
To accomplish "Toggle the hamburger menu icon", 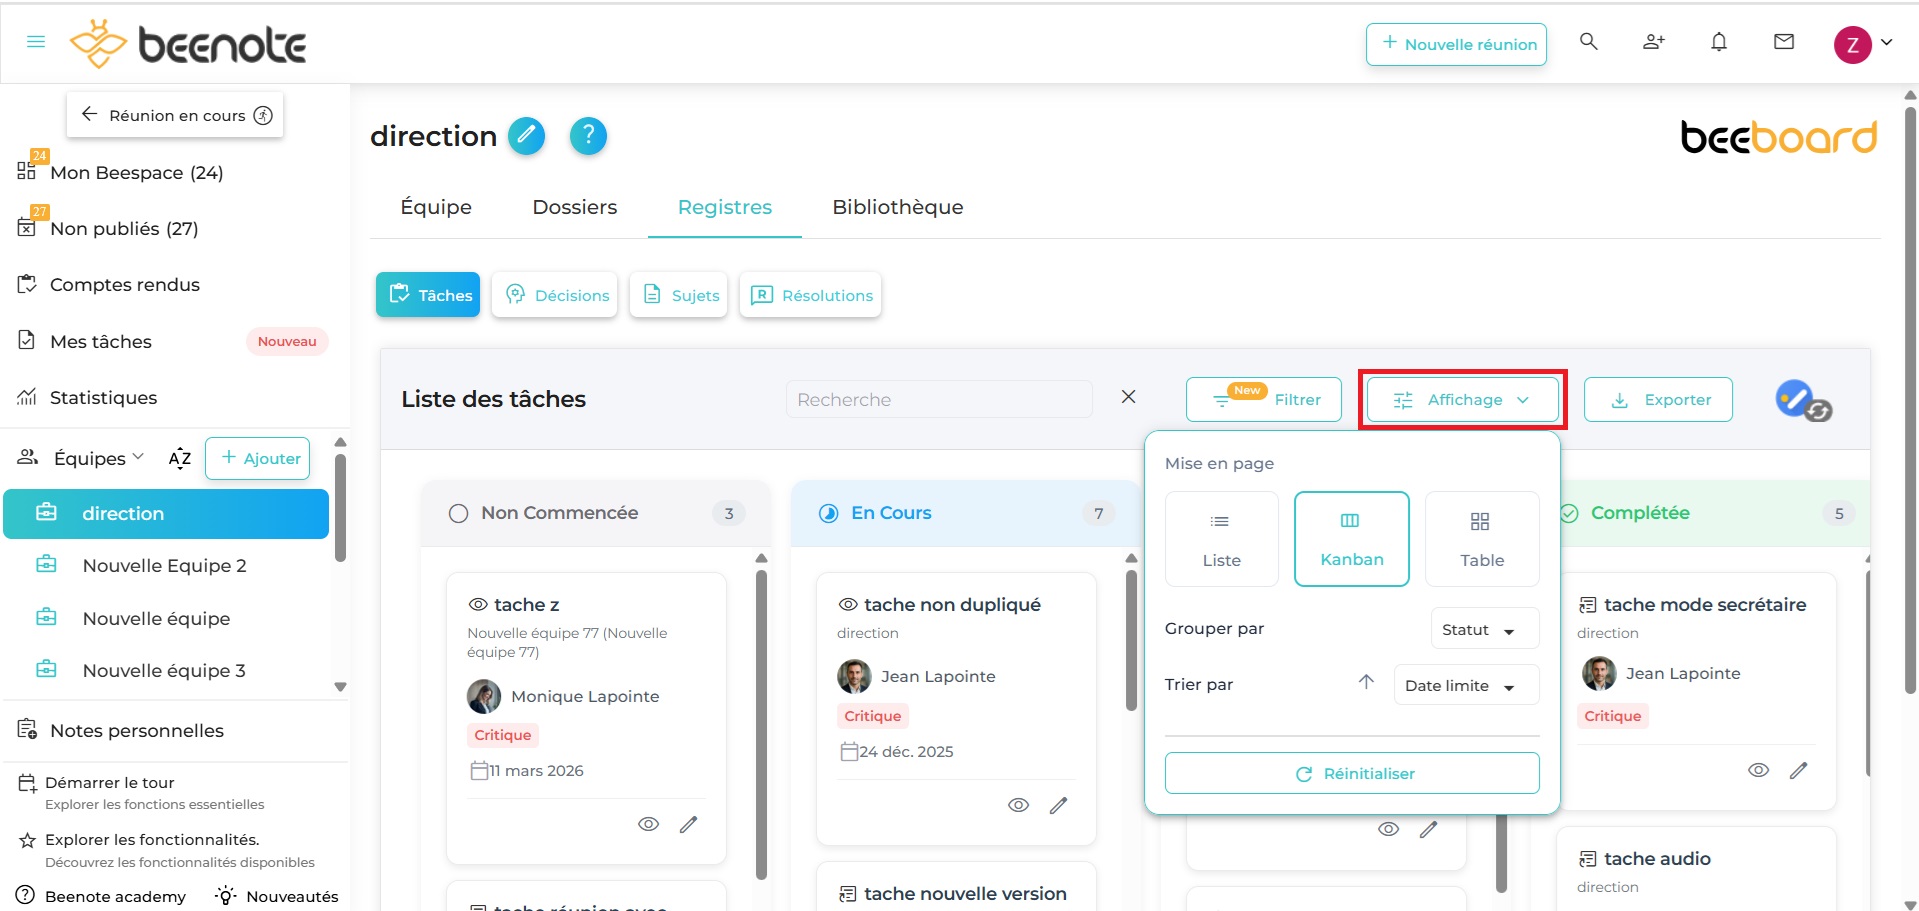I will (x=36, y=42).
